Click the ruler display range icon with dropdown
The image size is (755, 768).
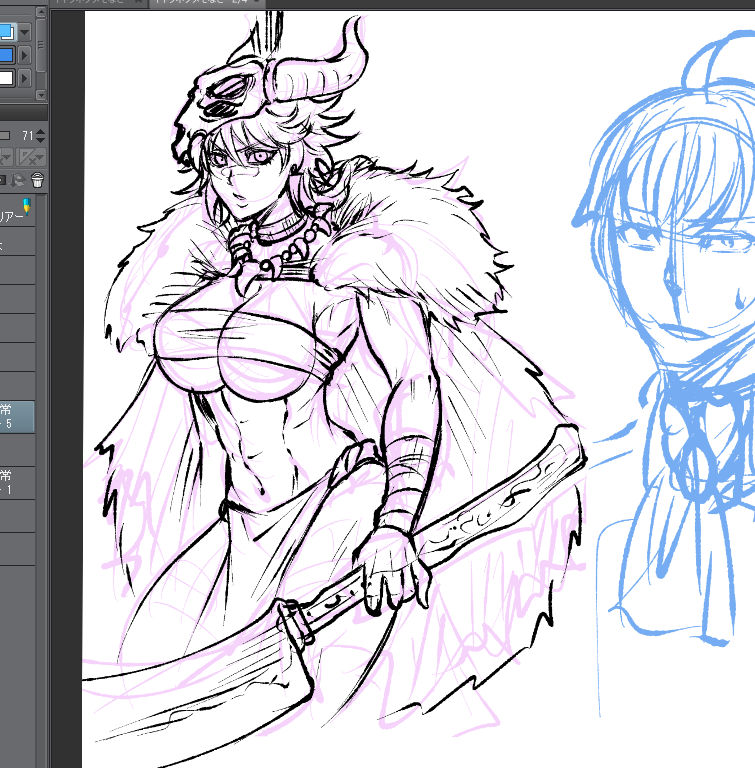coord(32,157)
